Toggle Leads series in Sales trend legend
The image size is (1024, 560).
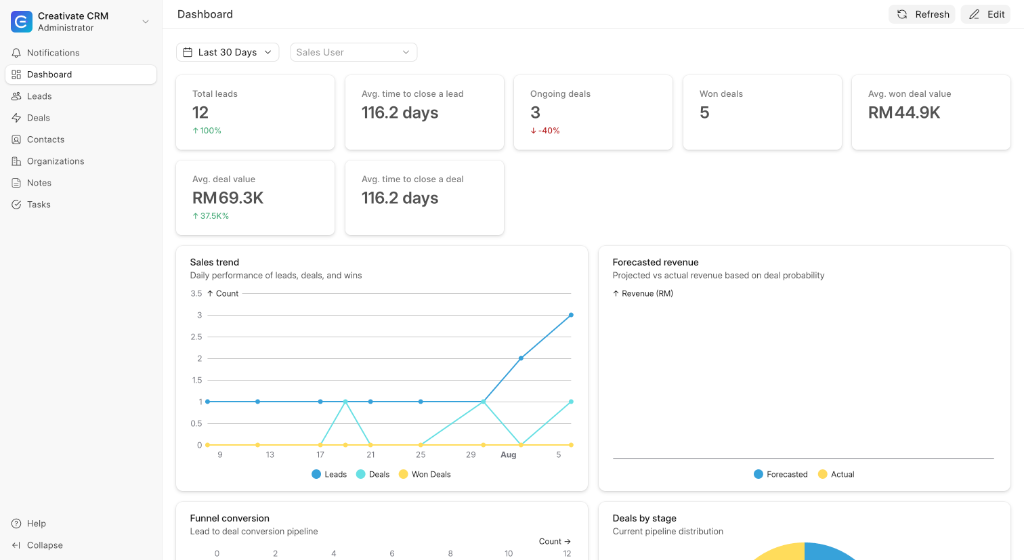329,474
